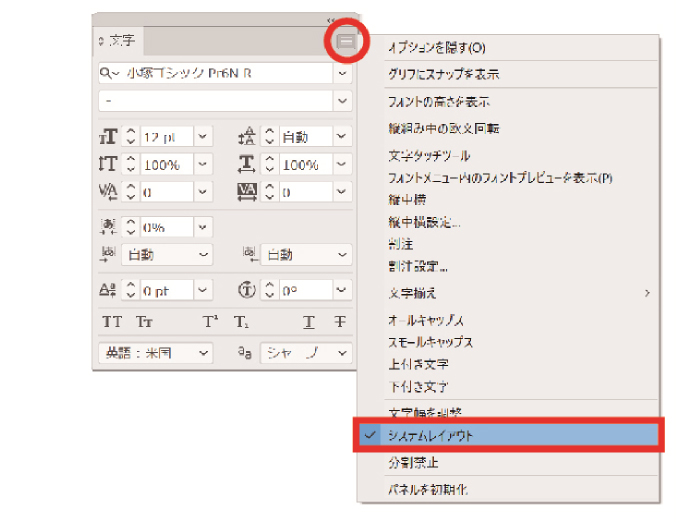Screen dimensions: 690x522
Task: Open the character rotation 0° dropdown
Action: 341,290
